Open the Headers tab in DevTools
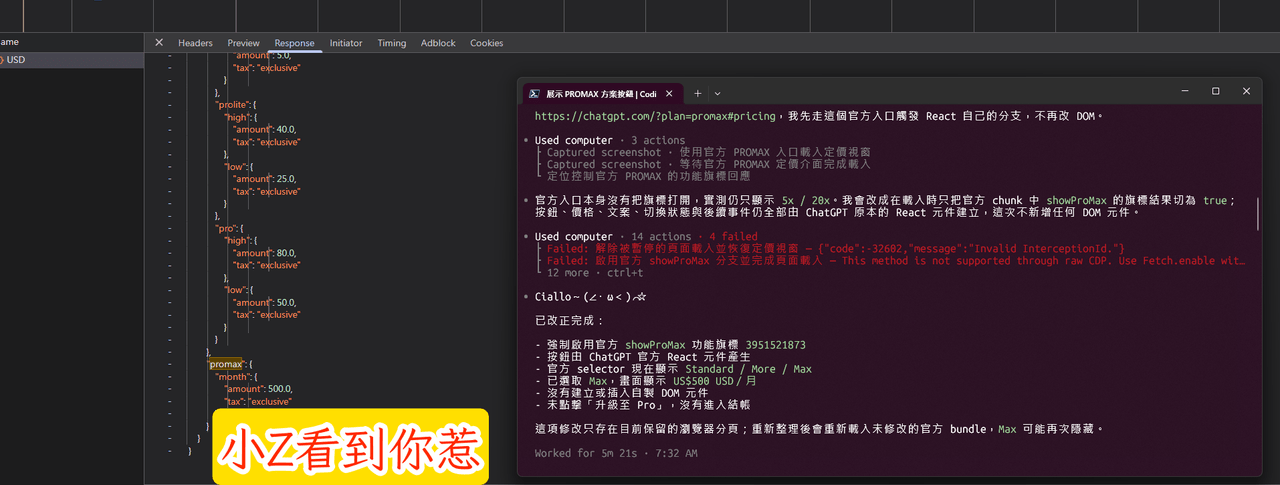 [x=195, y=43]
